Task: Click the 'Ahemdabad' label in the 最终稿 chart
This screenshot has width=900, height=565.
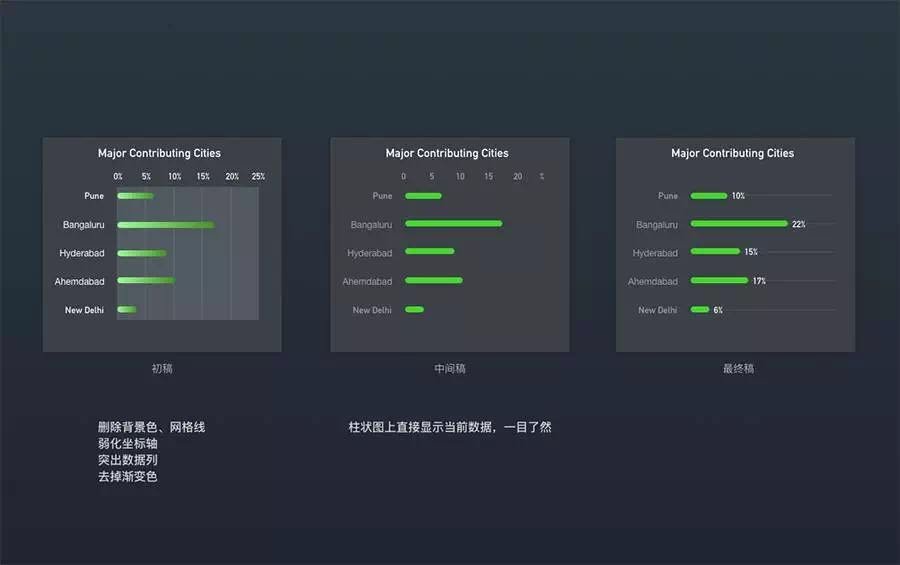Action: coord(653,281)
